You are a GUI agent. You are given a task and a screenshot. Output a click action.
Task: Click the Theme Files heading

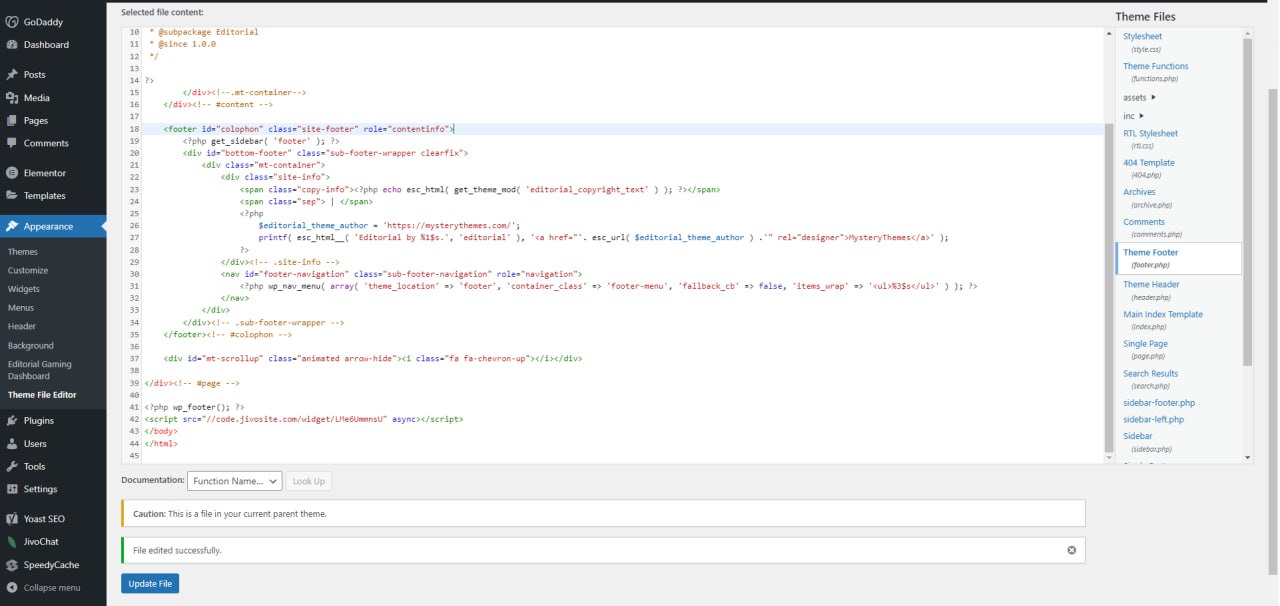coord(1146,16)
